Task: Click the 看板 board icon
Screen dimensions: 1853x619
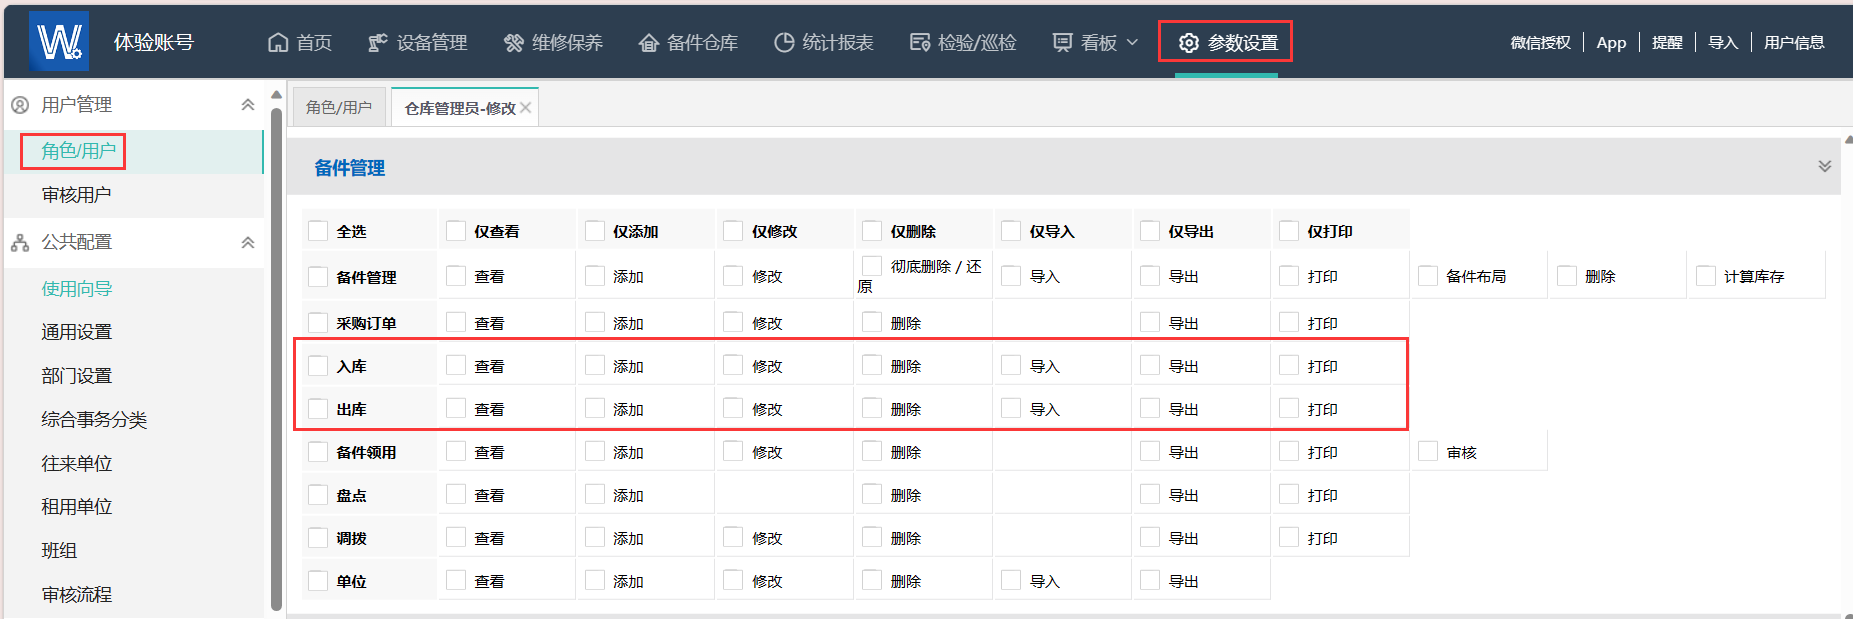Action: pyautogui.click(x=1062, y=43)
